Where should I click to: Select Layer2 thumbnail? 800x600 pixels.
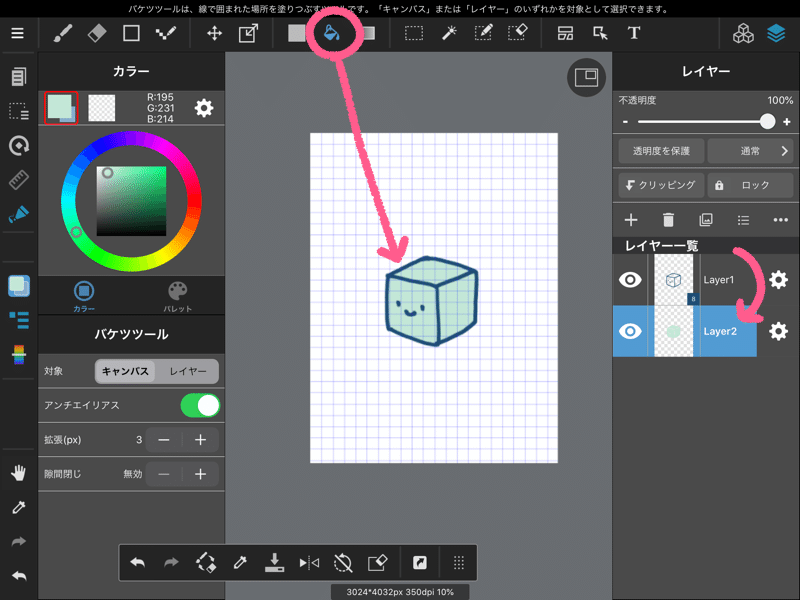coord(673,331)
